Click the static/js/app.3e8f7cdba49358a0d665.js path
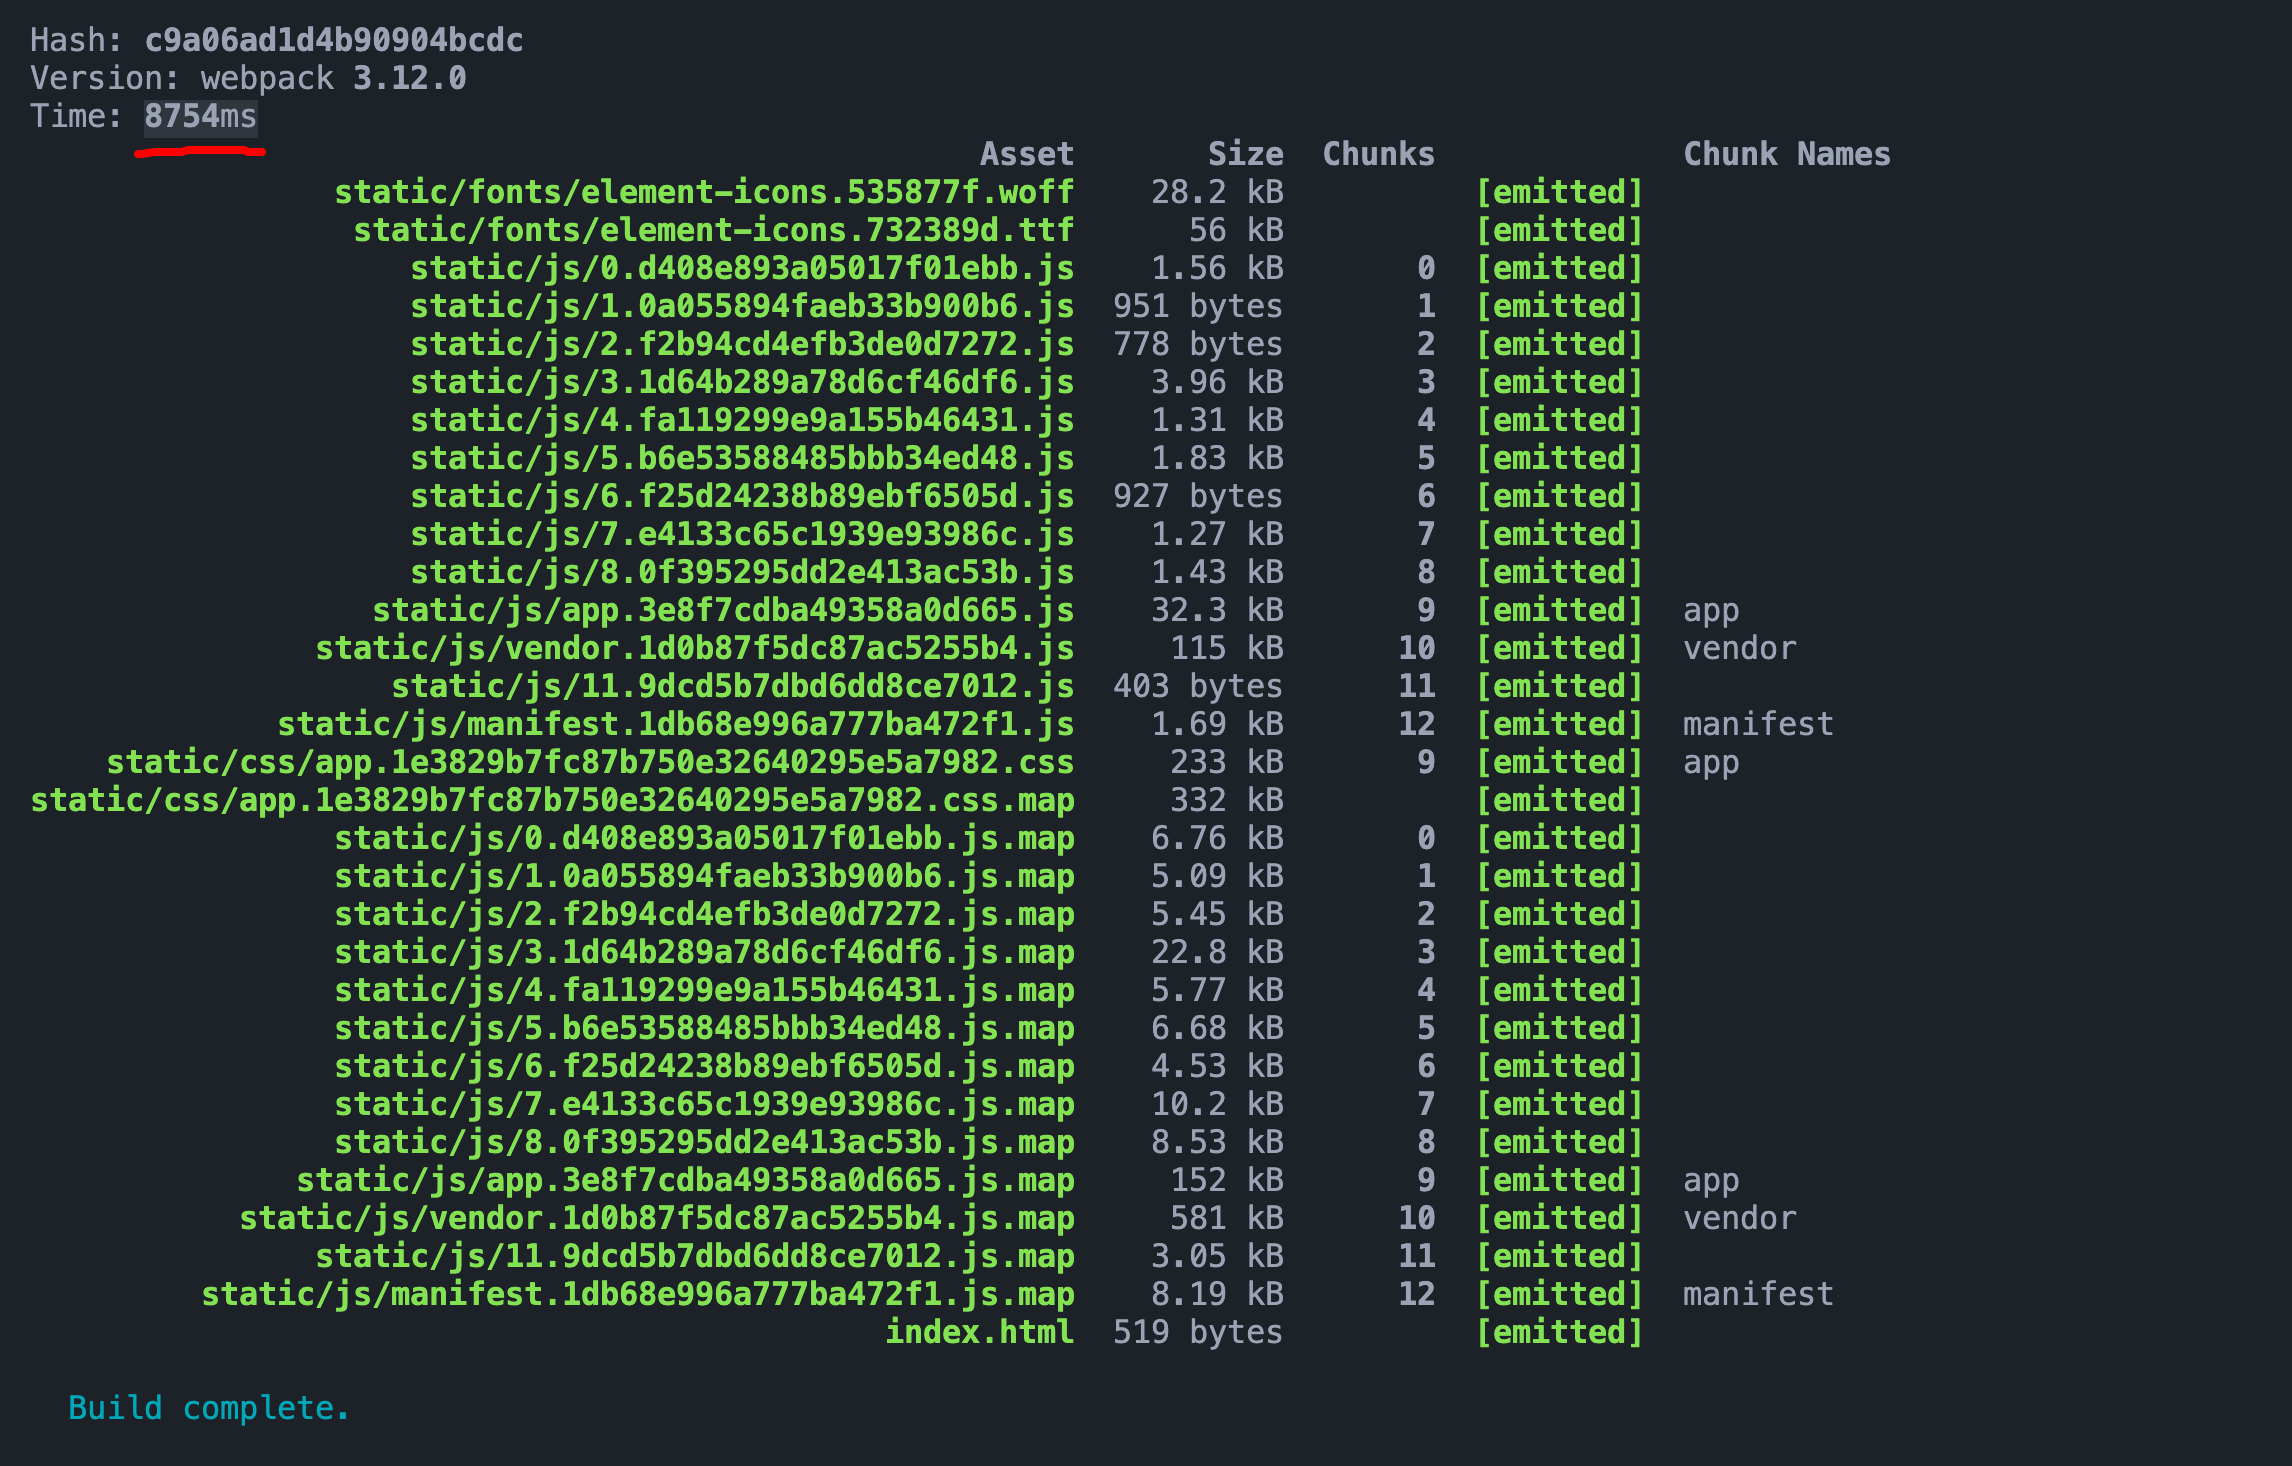This screenshot has height=1466, width=2292. (723, 611)
